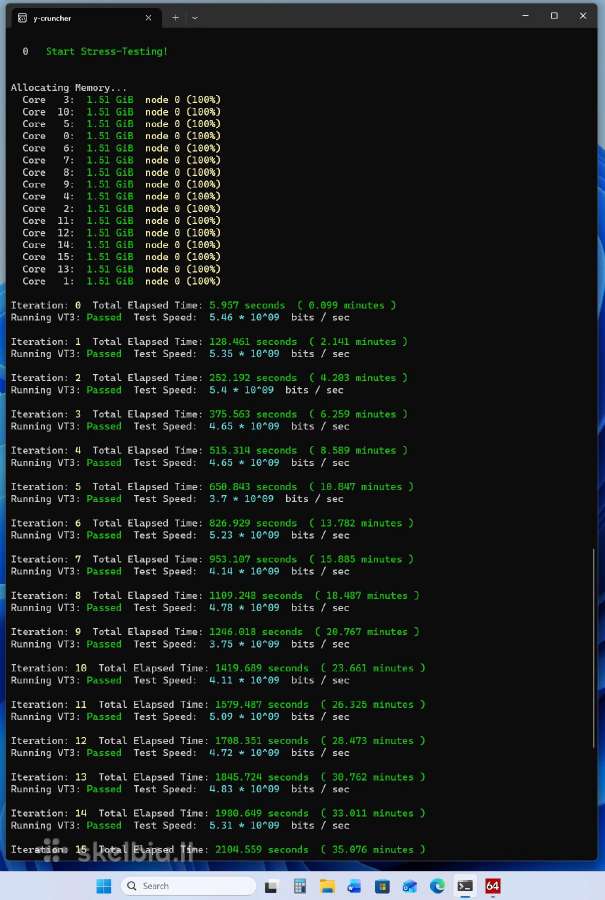Click '1109.248 seconds' elapsed time
This screenshot has width=605, height=900.
pos(256,595)
